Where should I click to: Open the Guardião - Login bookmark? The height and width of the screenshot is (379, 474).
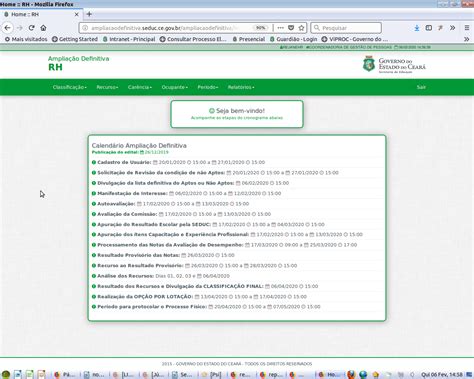[293, 39]
